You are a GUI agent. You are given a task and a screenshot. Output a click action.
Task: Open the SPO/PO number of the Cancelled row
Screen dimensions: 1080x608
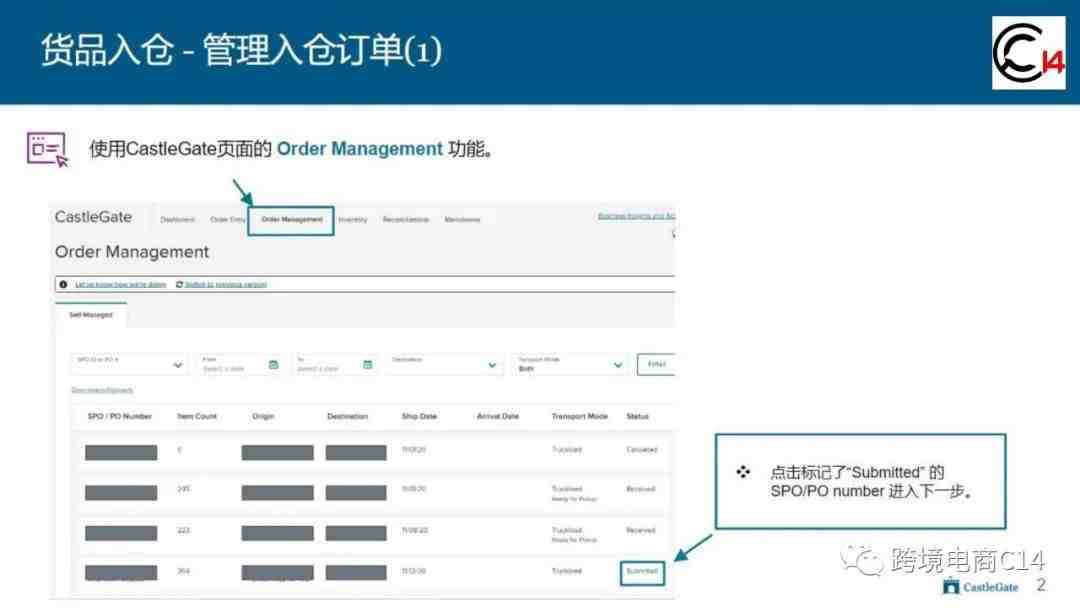point(121,452)
